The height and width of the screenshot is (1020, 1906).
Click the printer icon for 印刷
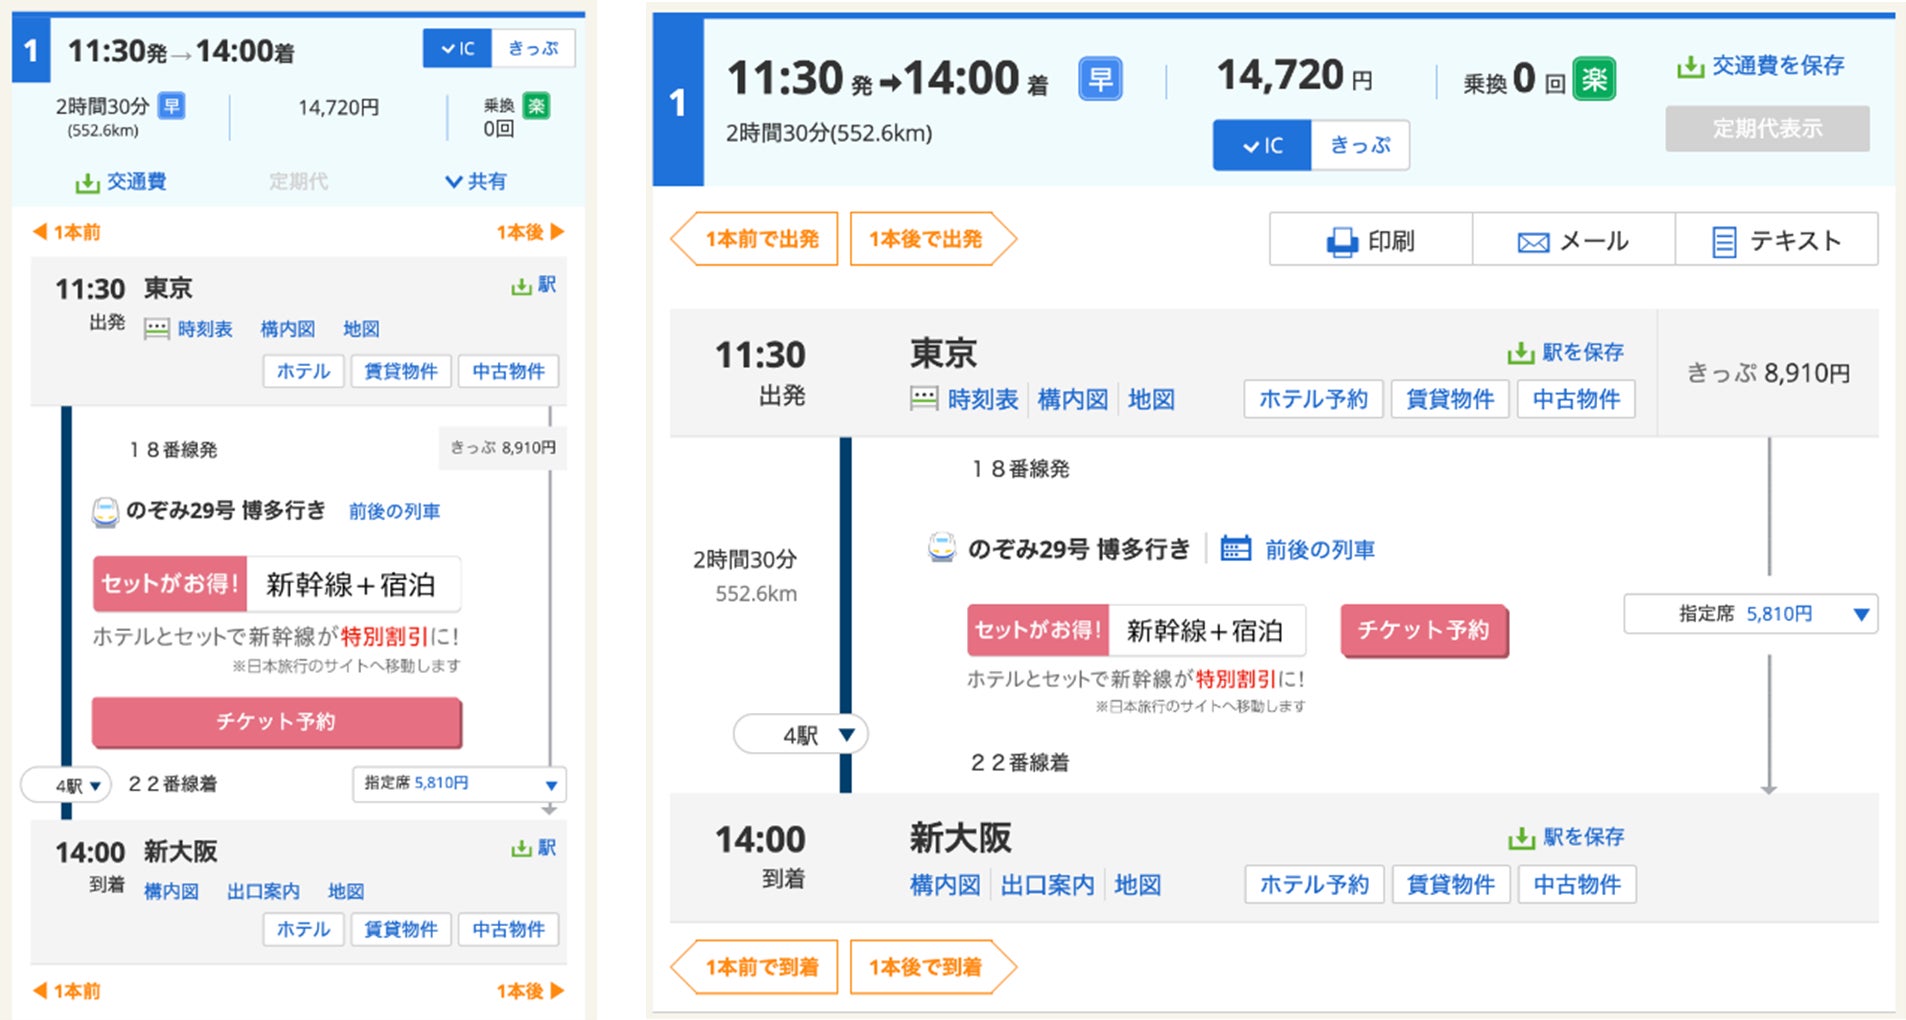click(x=1341, y=242)
